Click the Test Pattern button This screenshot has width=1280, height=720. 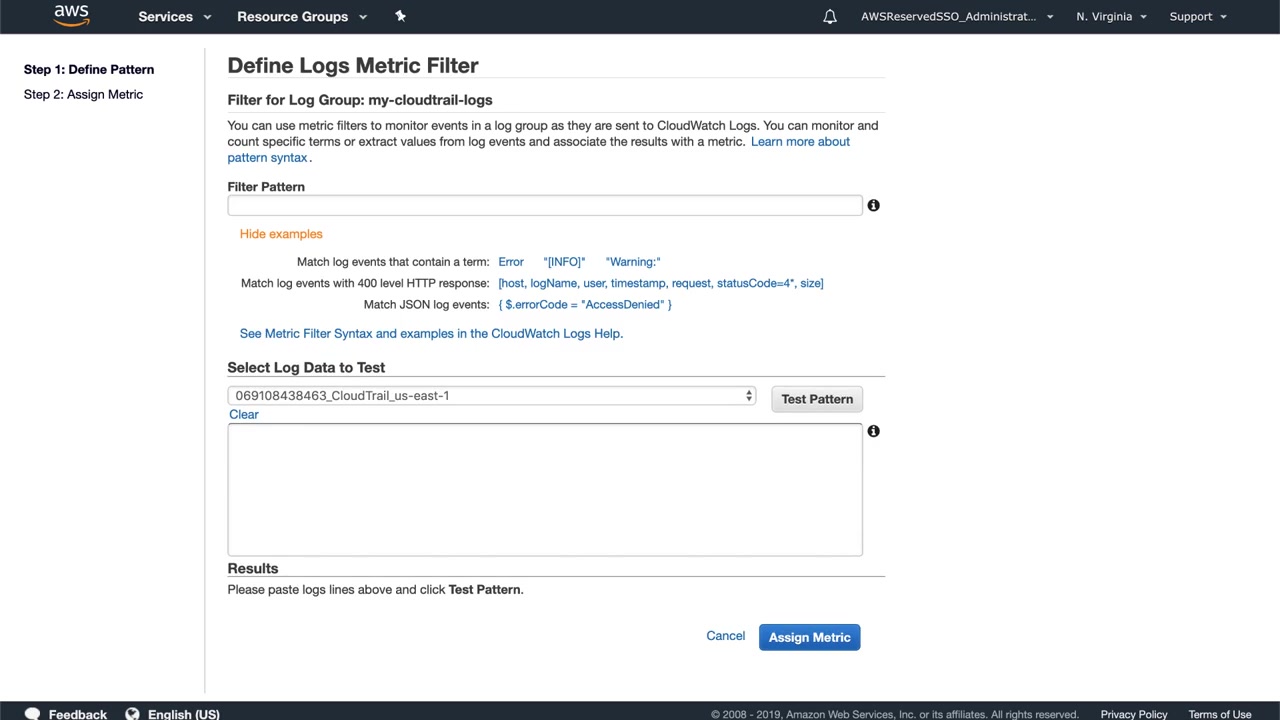(817, 399)
